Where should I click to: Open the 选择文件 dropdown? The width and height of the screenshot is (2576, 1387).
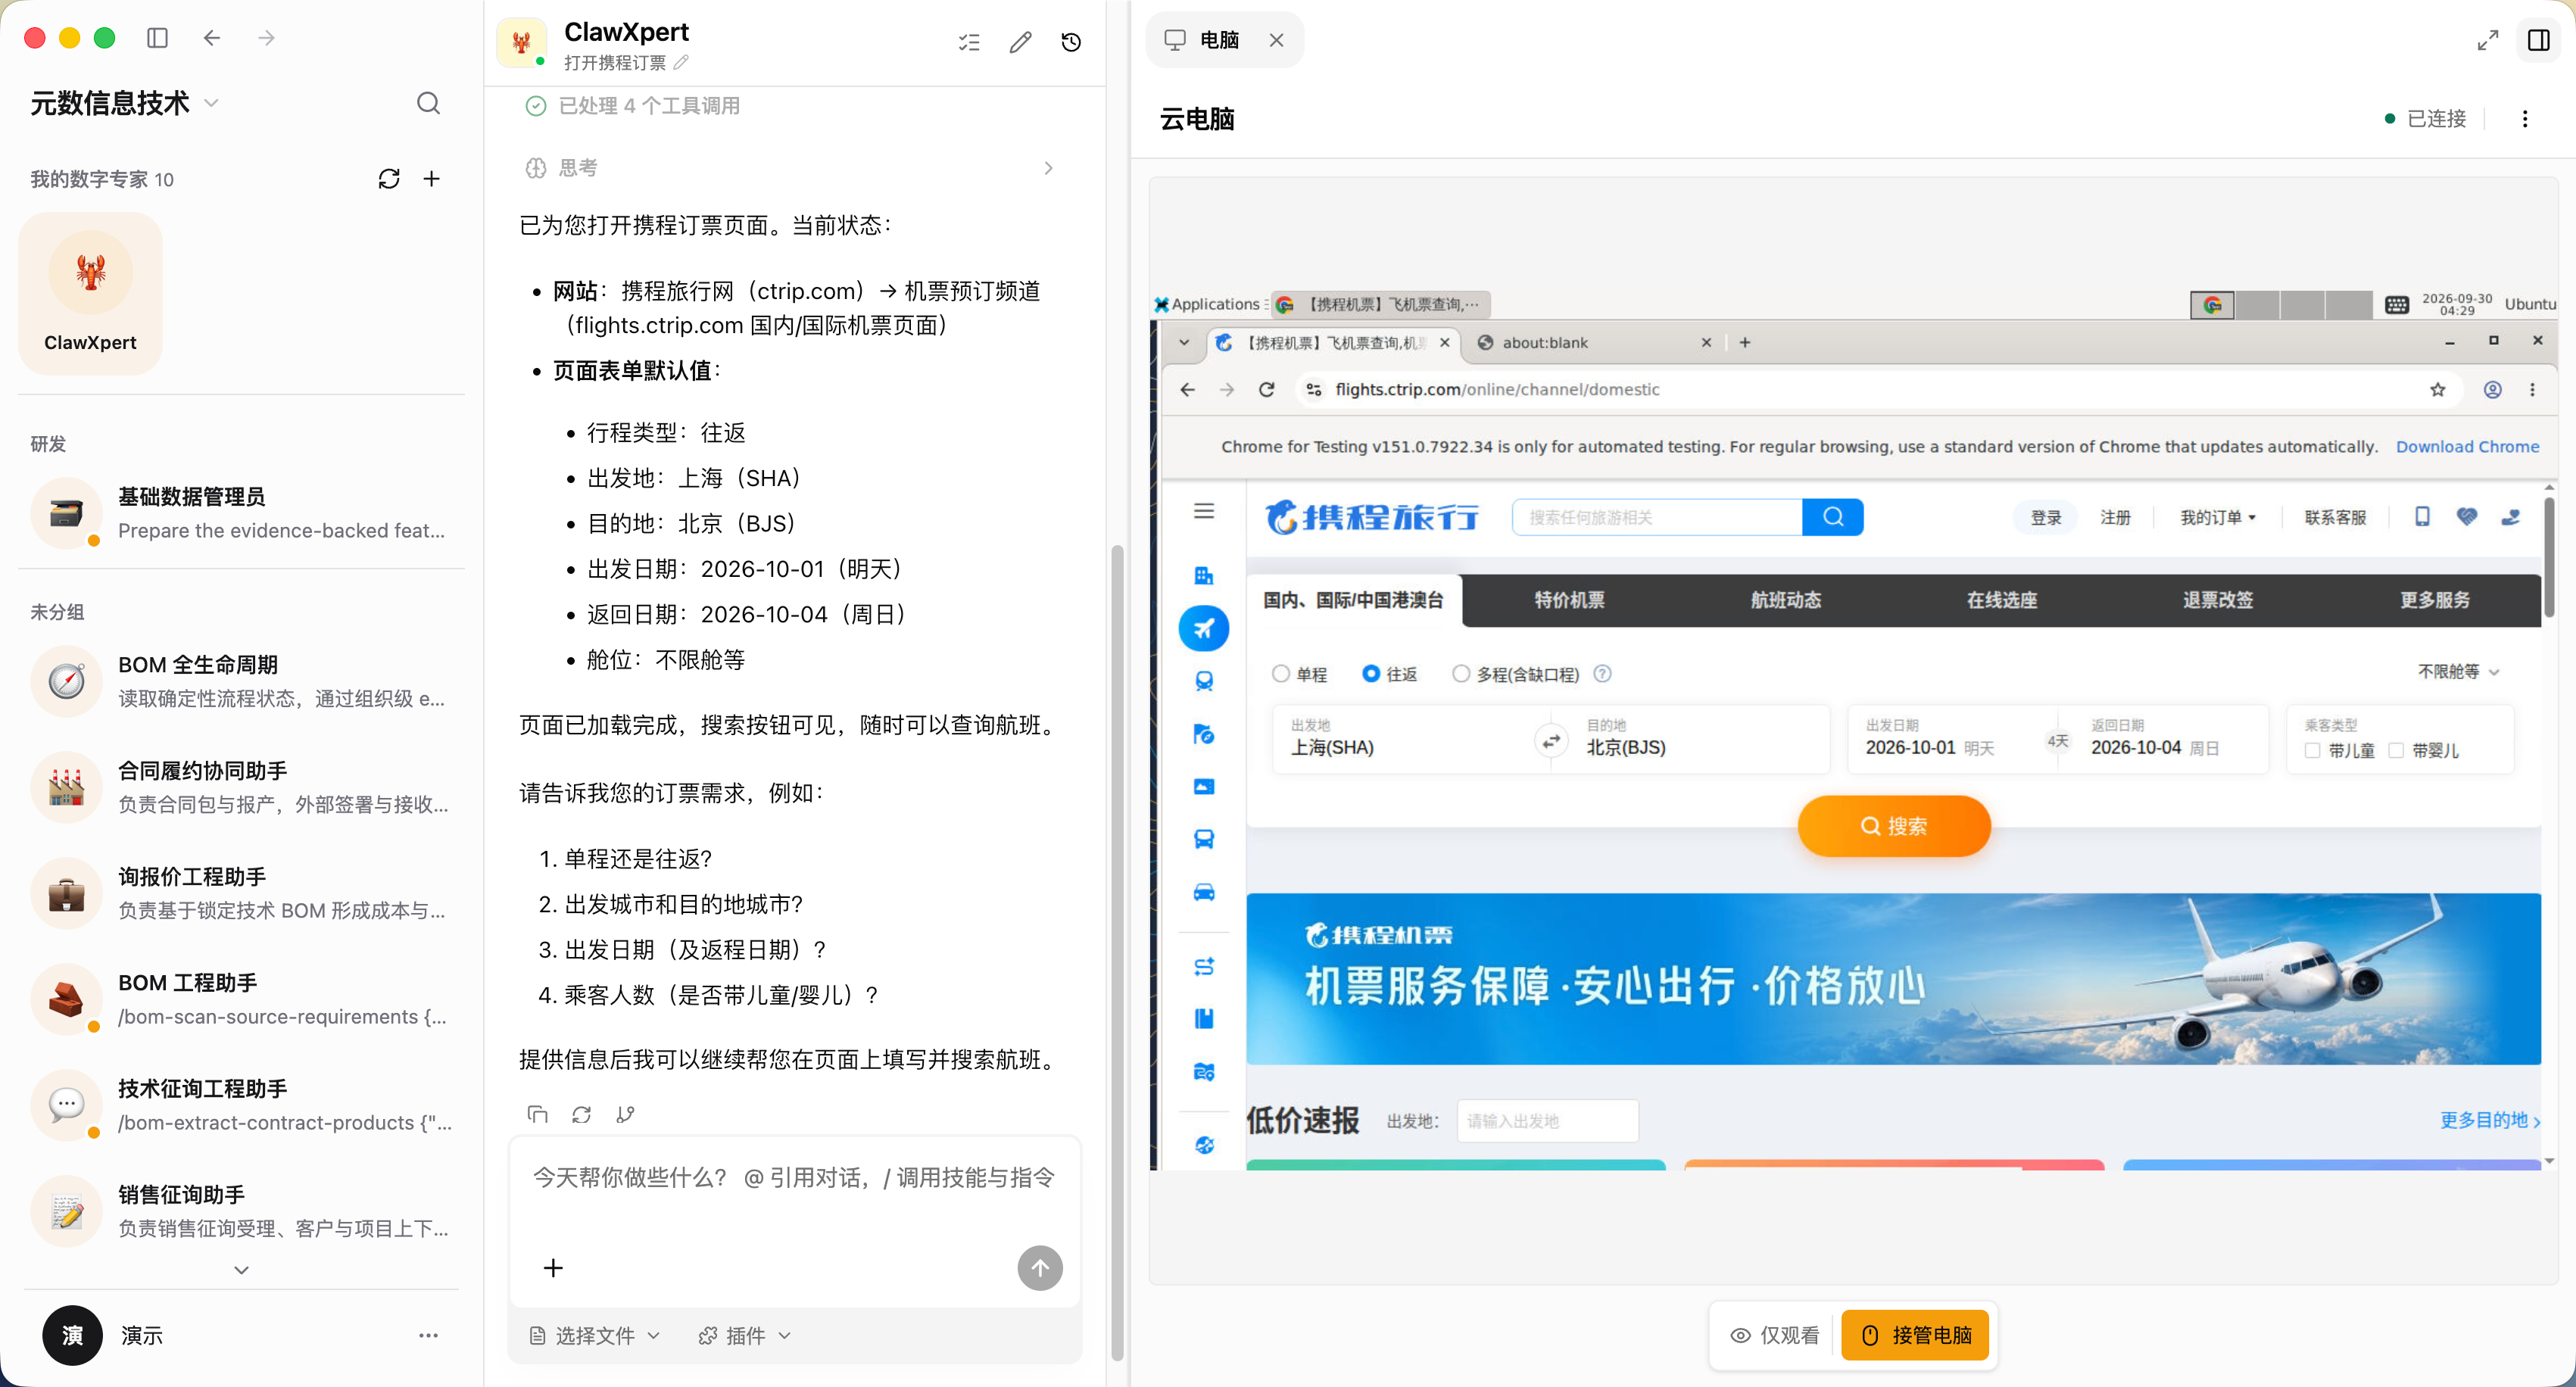595,1335
